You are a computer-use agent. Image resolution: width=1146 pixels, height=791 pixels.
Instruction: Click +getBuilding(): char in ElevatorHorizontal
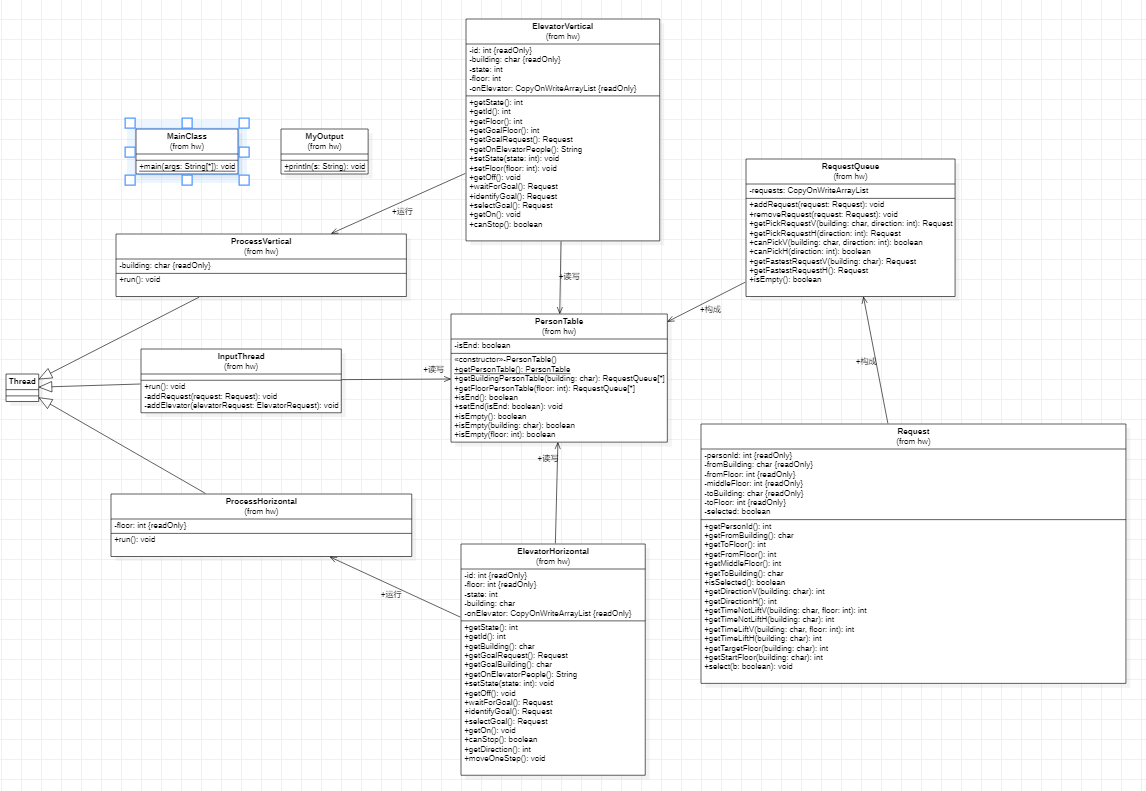[x=499, y=646]
